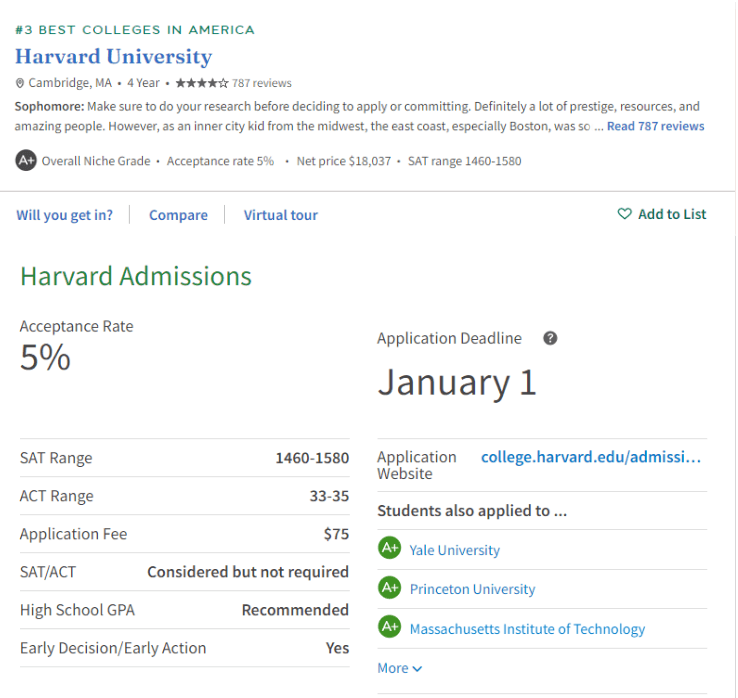Image resolution: width=738 pixels, height=698 pixels.
Task: Click the Sophomore review excerpt text
Action: tap(359, 116)
